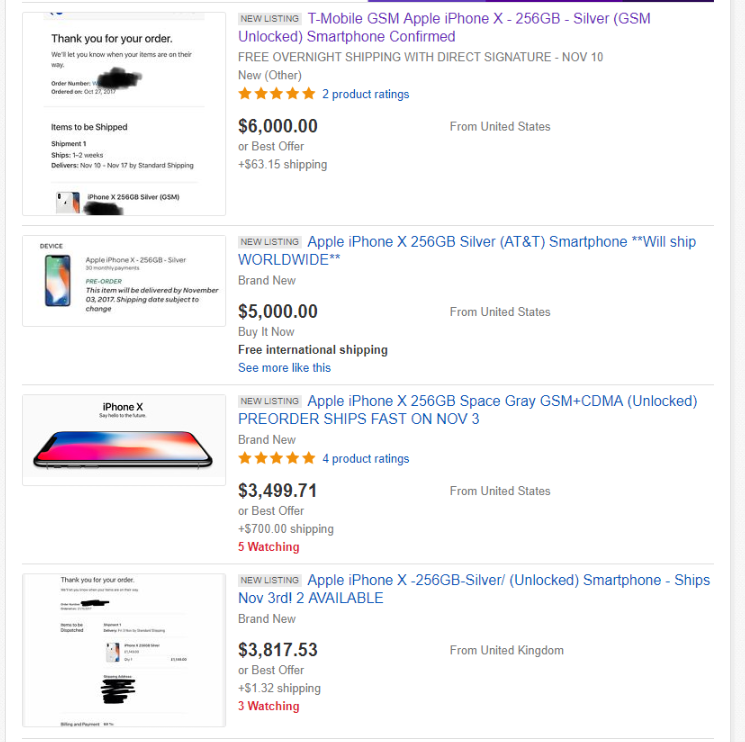
Task: Open the '2 product ratings' link
Action: tap(365, 94)
